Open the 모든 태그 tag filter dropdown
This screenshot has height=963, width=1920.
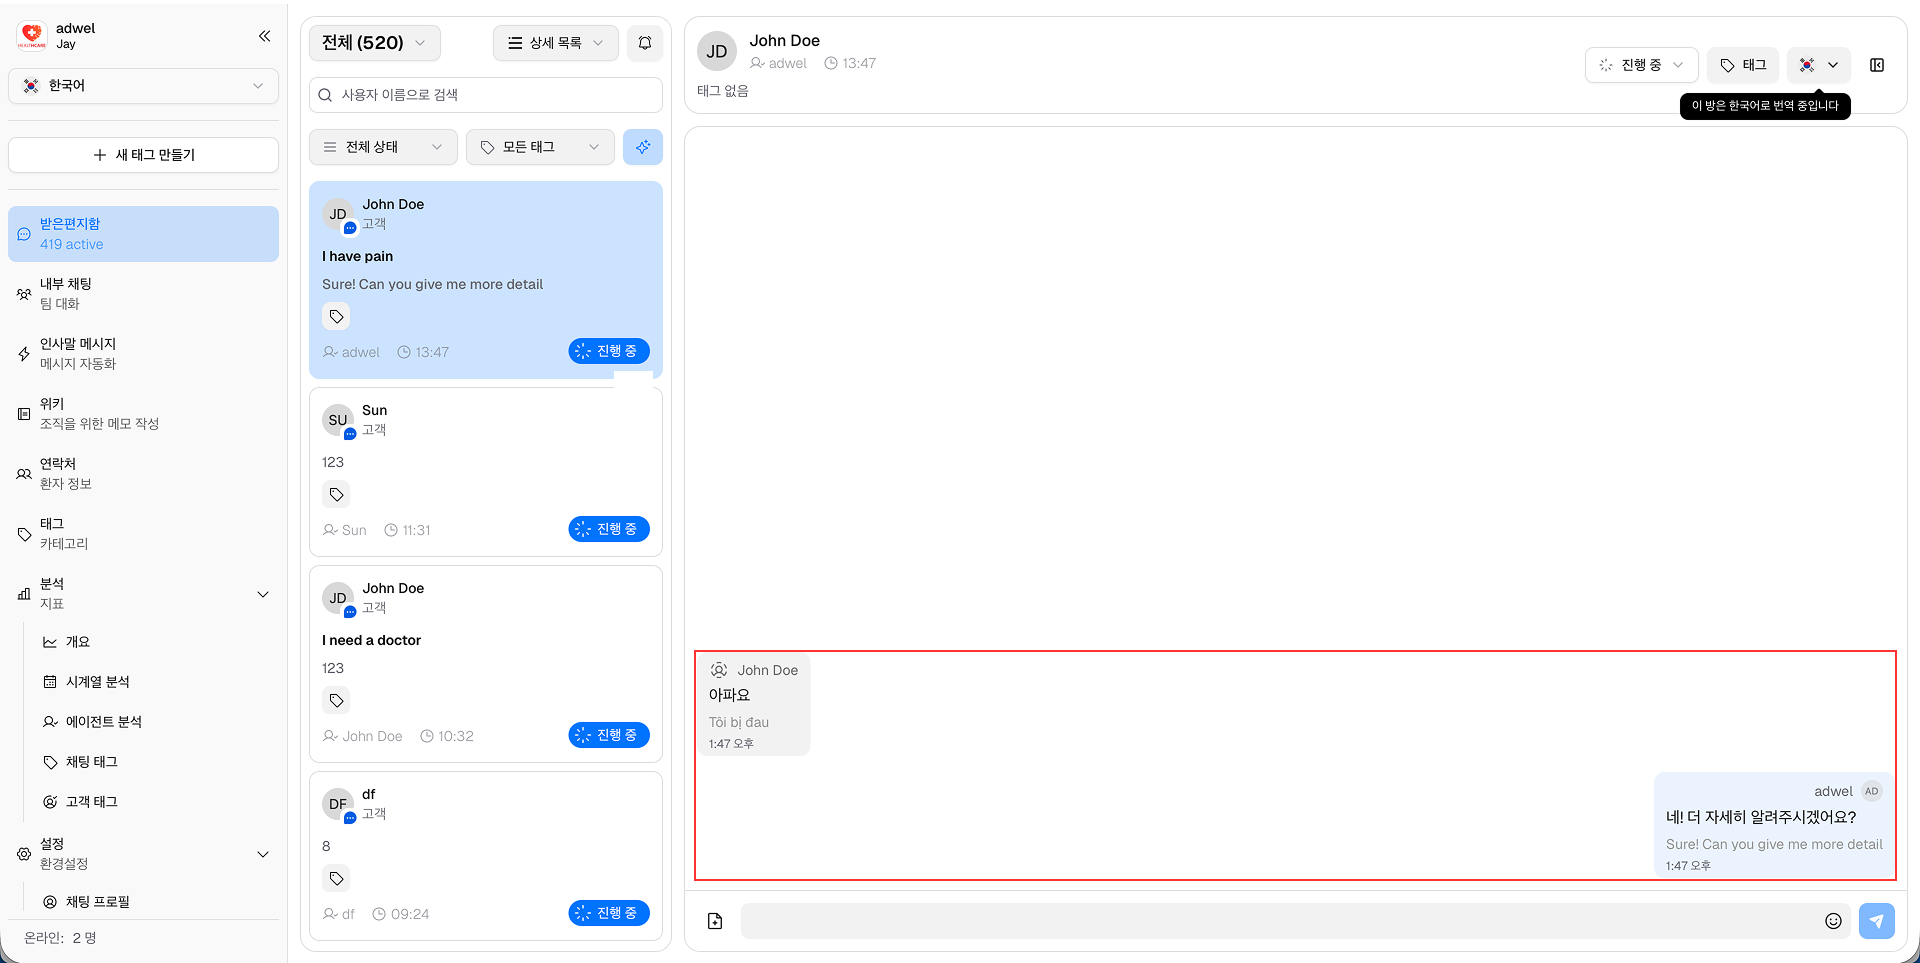pyautogui.click(x=540, y=147)
